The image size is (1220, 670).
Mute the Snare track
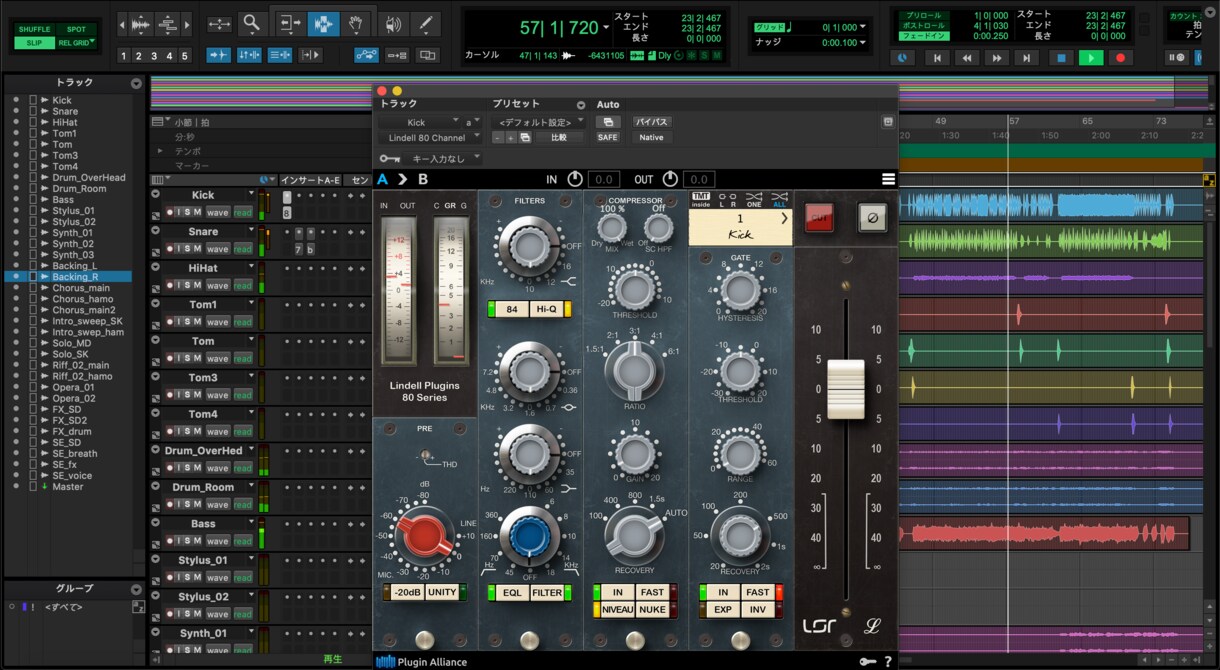click(x=196, y=248)
